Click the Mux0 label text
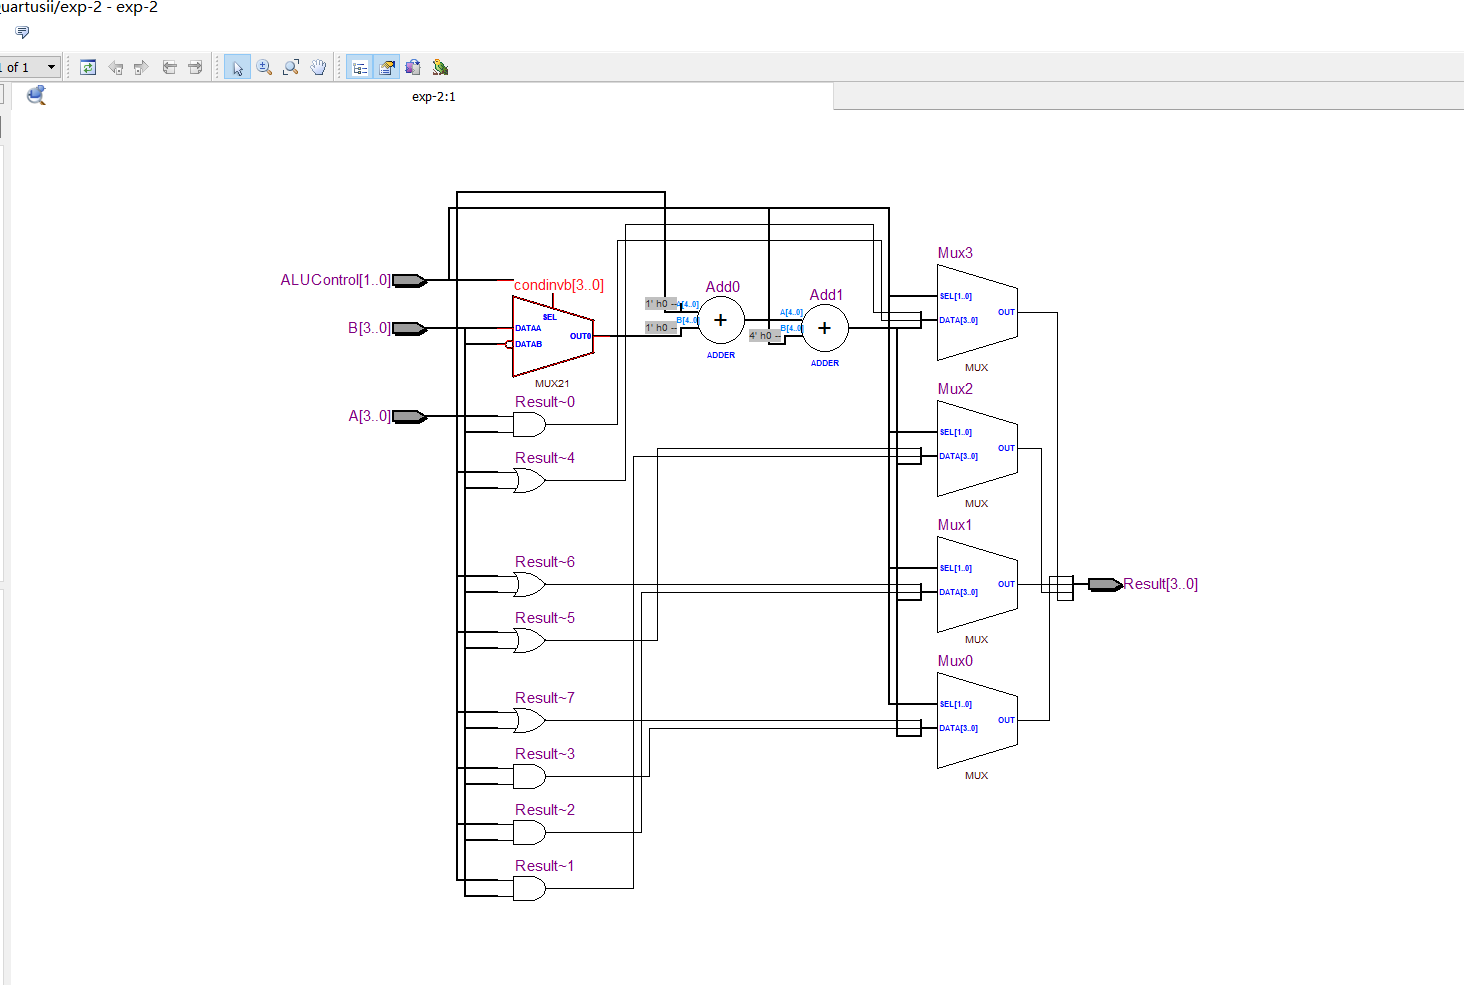Screen dimensions: 1464x985 click(955, 661)
